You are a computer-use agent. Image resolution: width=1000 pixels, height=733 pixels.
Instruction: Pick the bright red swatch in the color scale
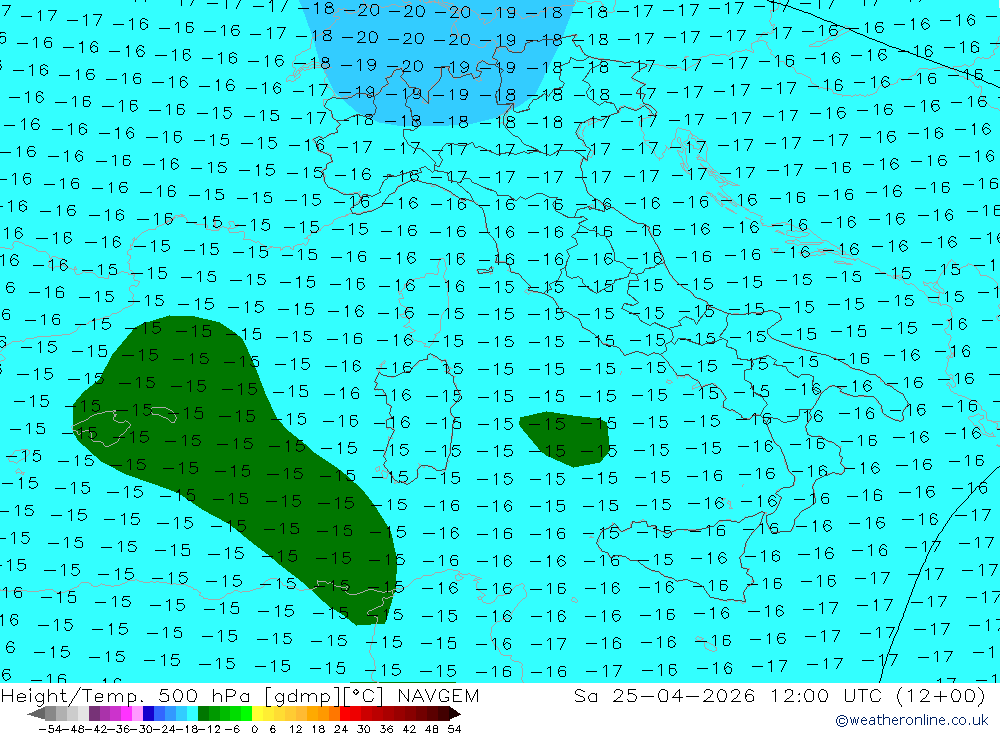point(345,713)
